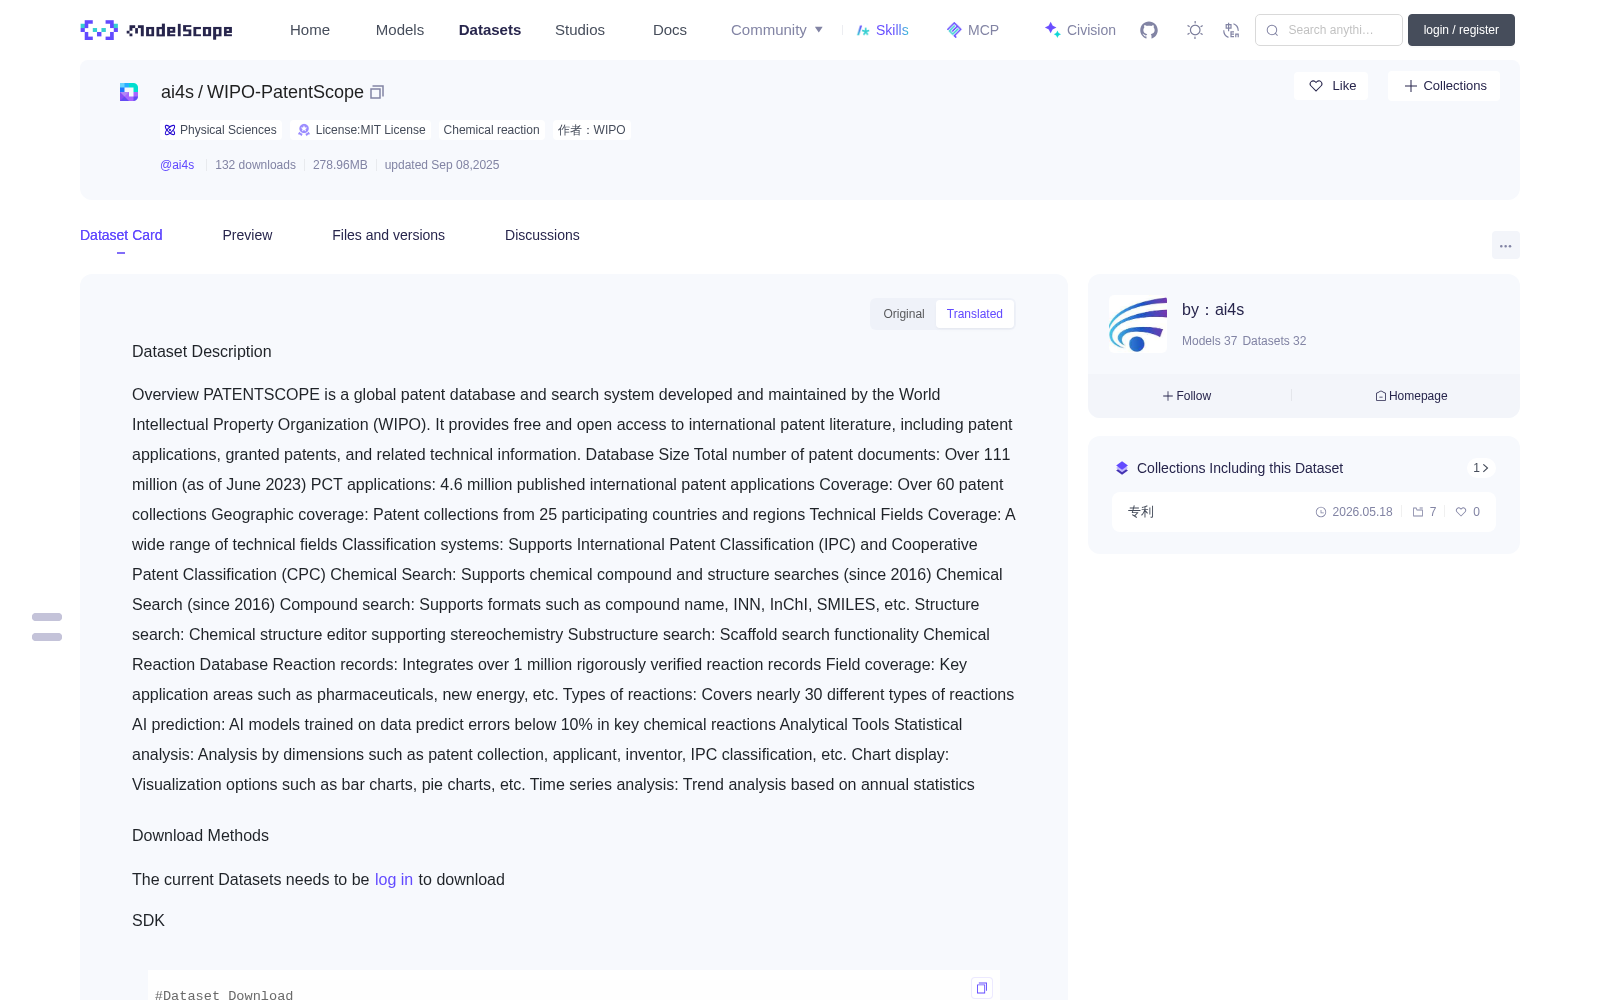
Task: Click the Like heart button
Action: pyautogui.click(x=1331, y=86)
